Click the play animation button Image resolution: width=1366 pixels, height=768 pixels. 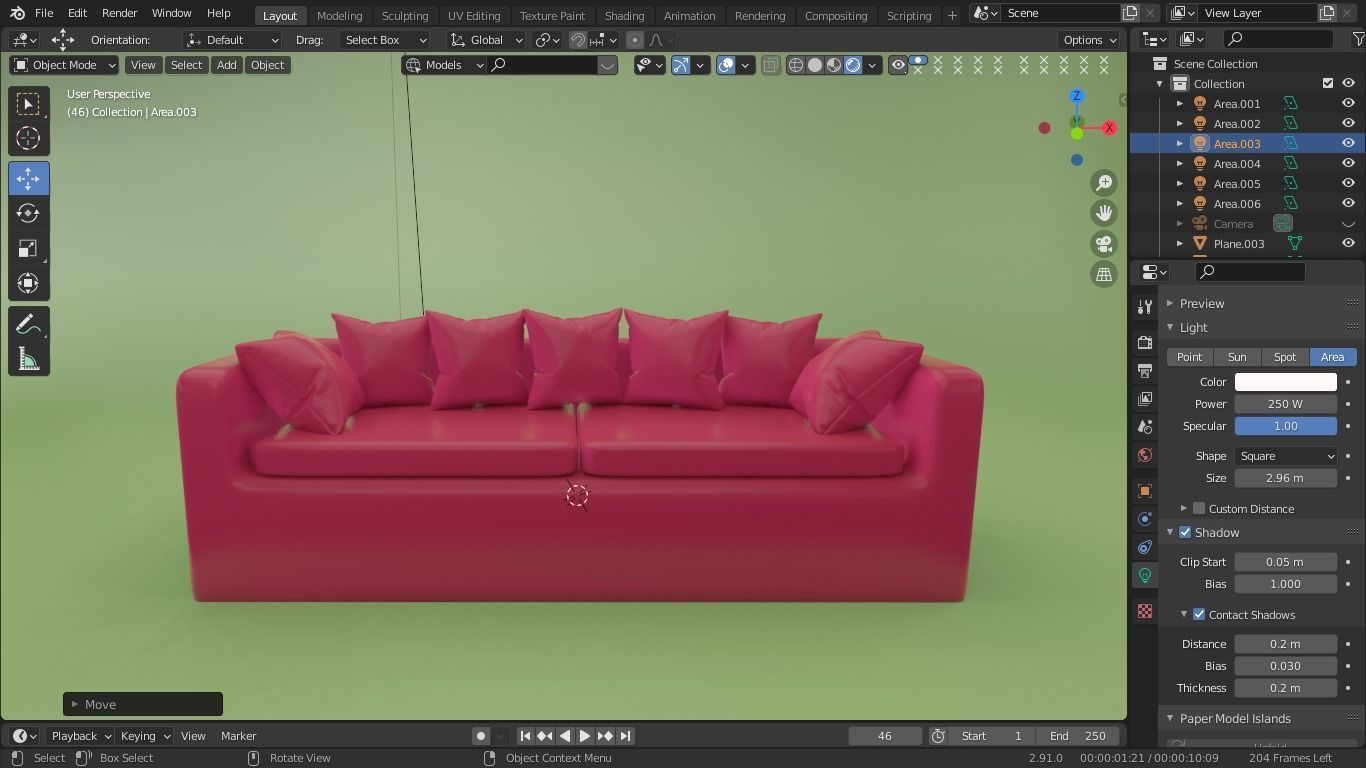click(x=585, y=736)
